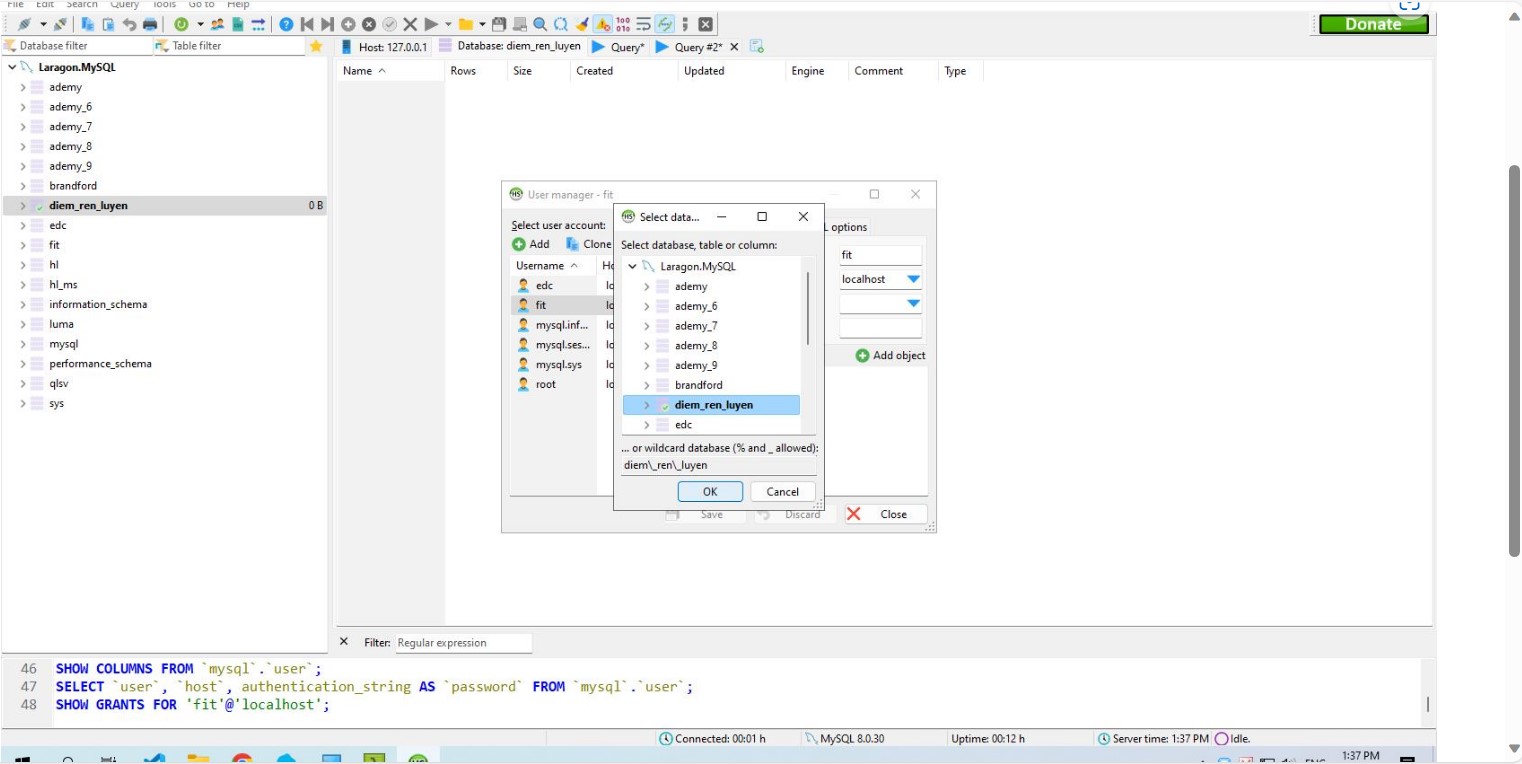Click the yellow favorites star icon
This screenshot has width=1522, height=764.
316,46
